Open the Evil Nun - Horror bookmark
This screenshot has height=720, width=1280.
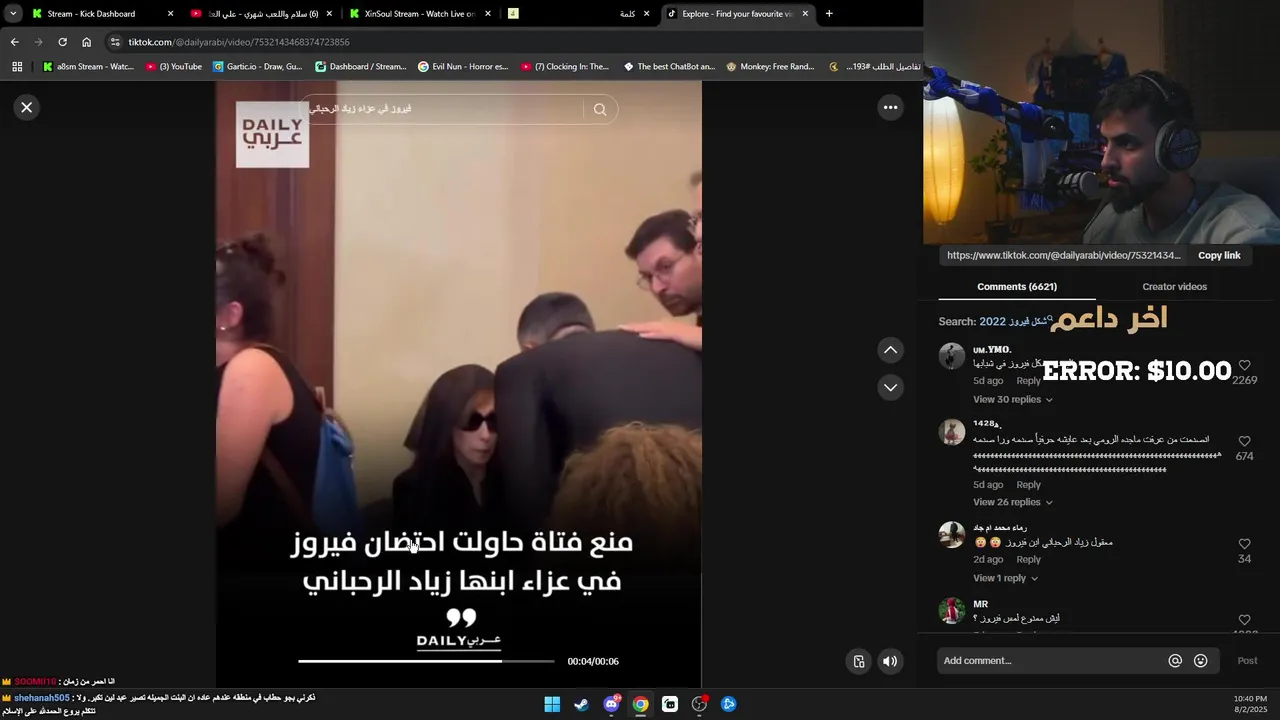(x=463, y=67)
